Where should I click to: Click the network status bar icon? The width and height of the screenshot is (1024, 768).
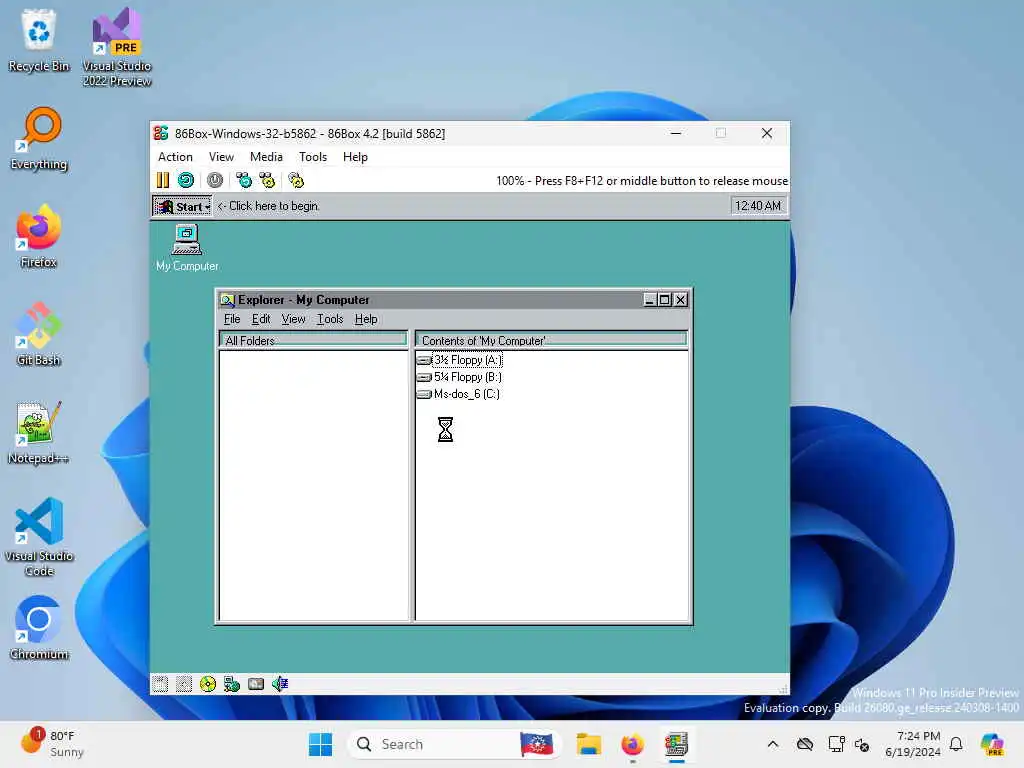pos(232,684)
